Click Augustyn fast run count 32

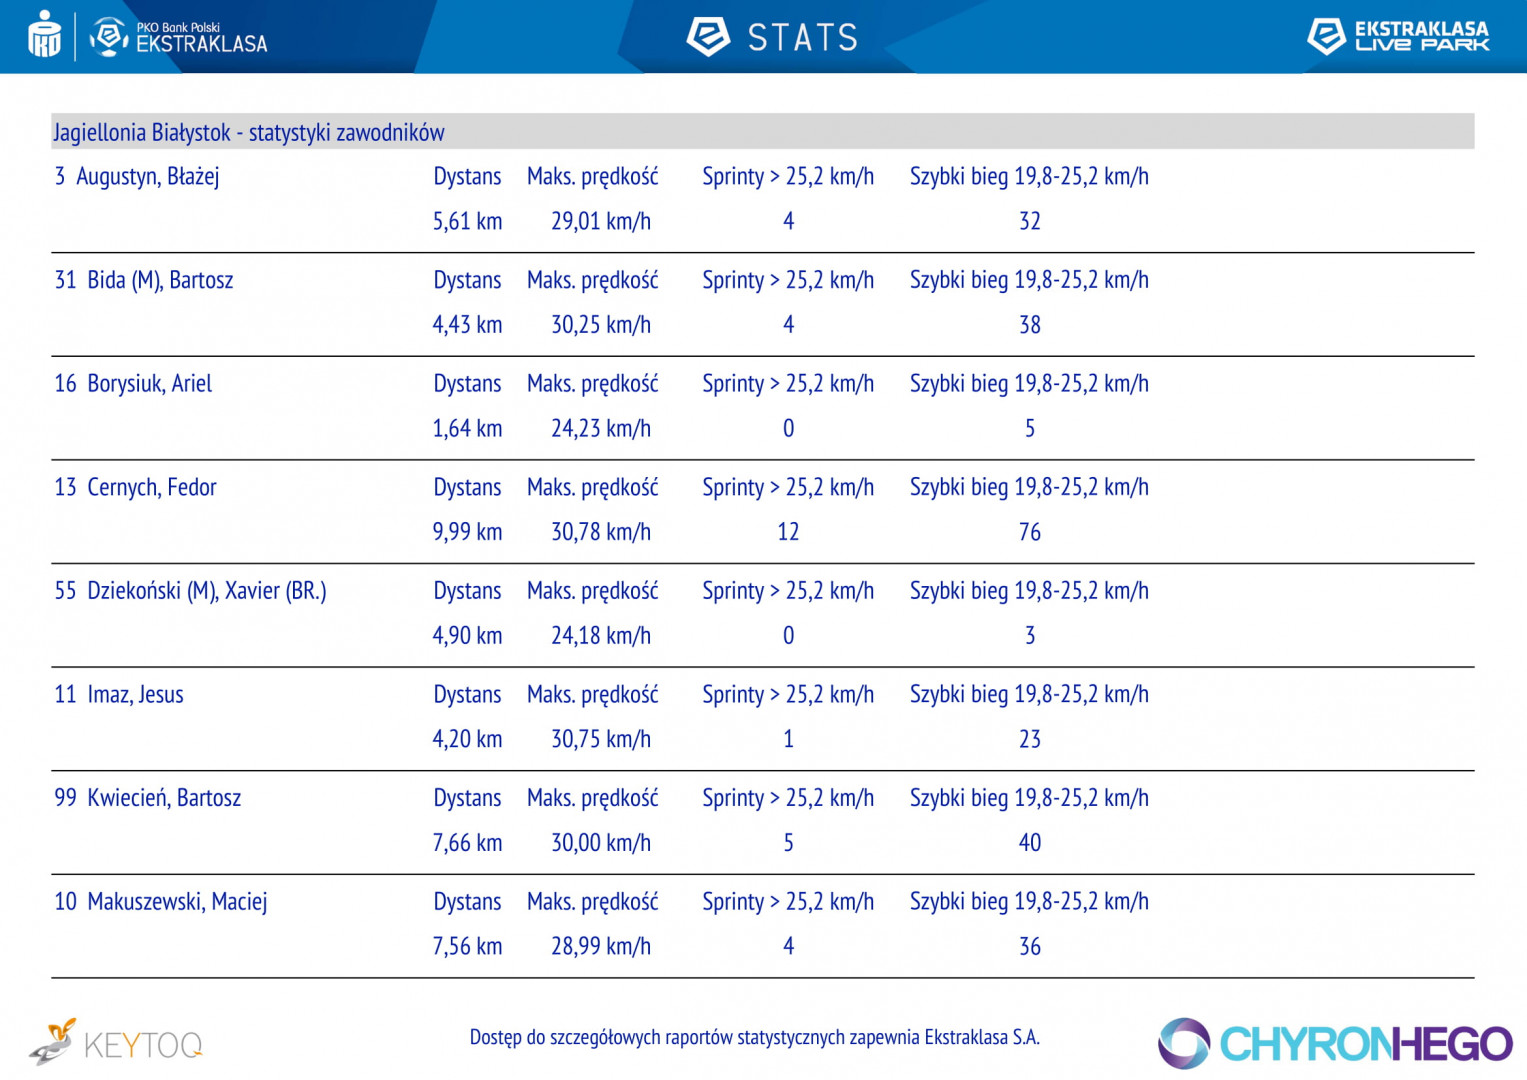pyautogui.click(x=1030, y=221)
